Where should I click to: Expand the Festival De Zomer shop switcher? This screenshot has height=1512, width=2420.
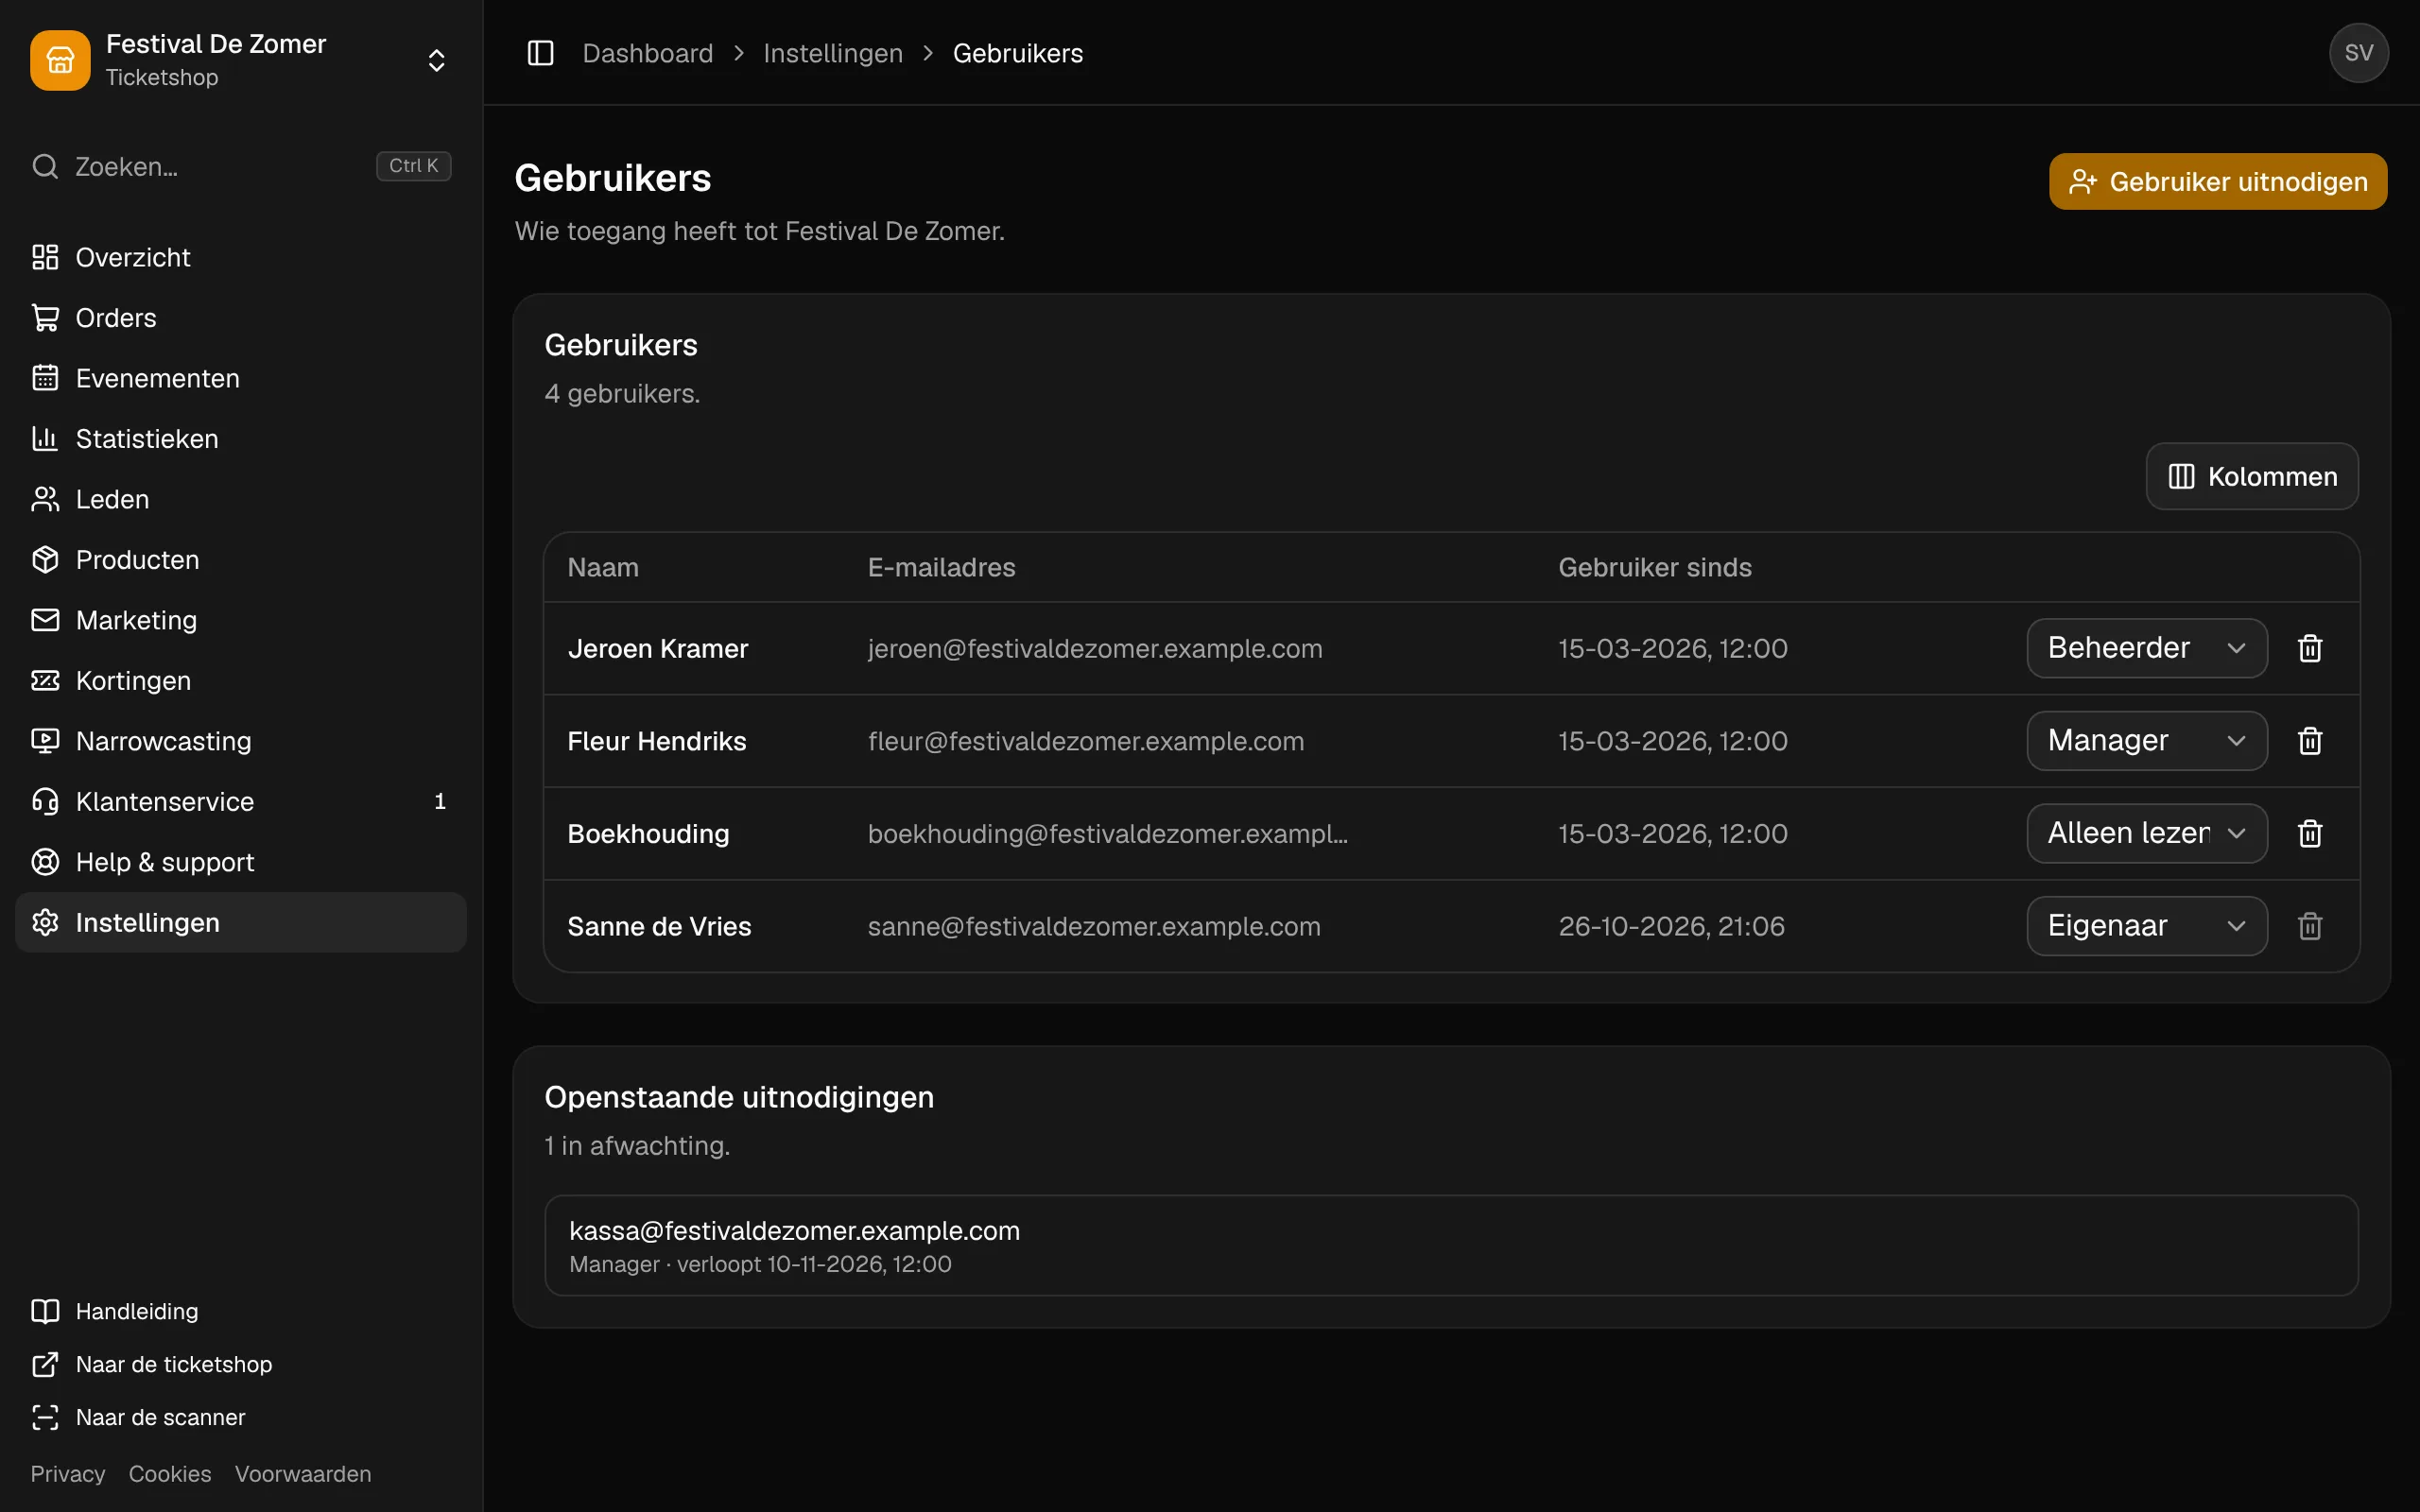[x=436, y=60]
